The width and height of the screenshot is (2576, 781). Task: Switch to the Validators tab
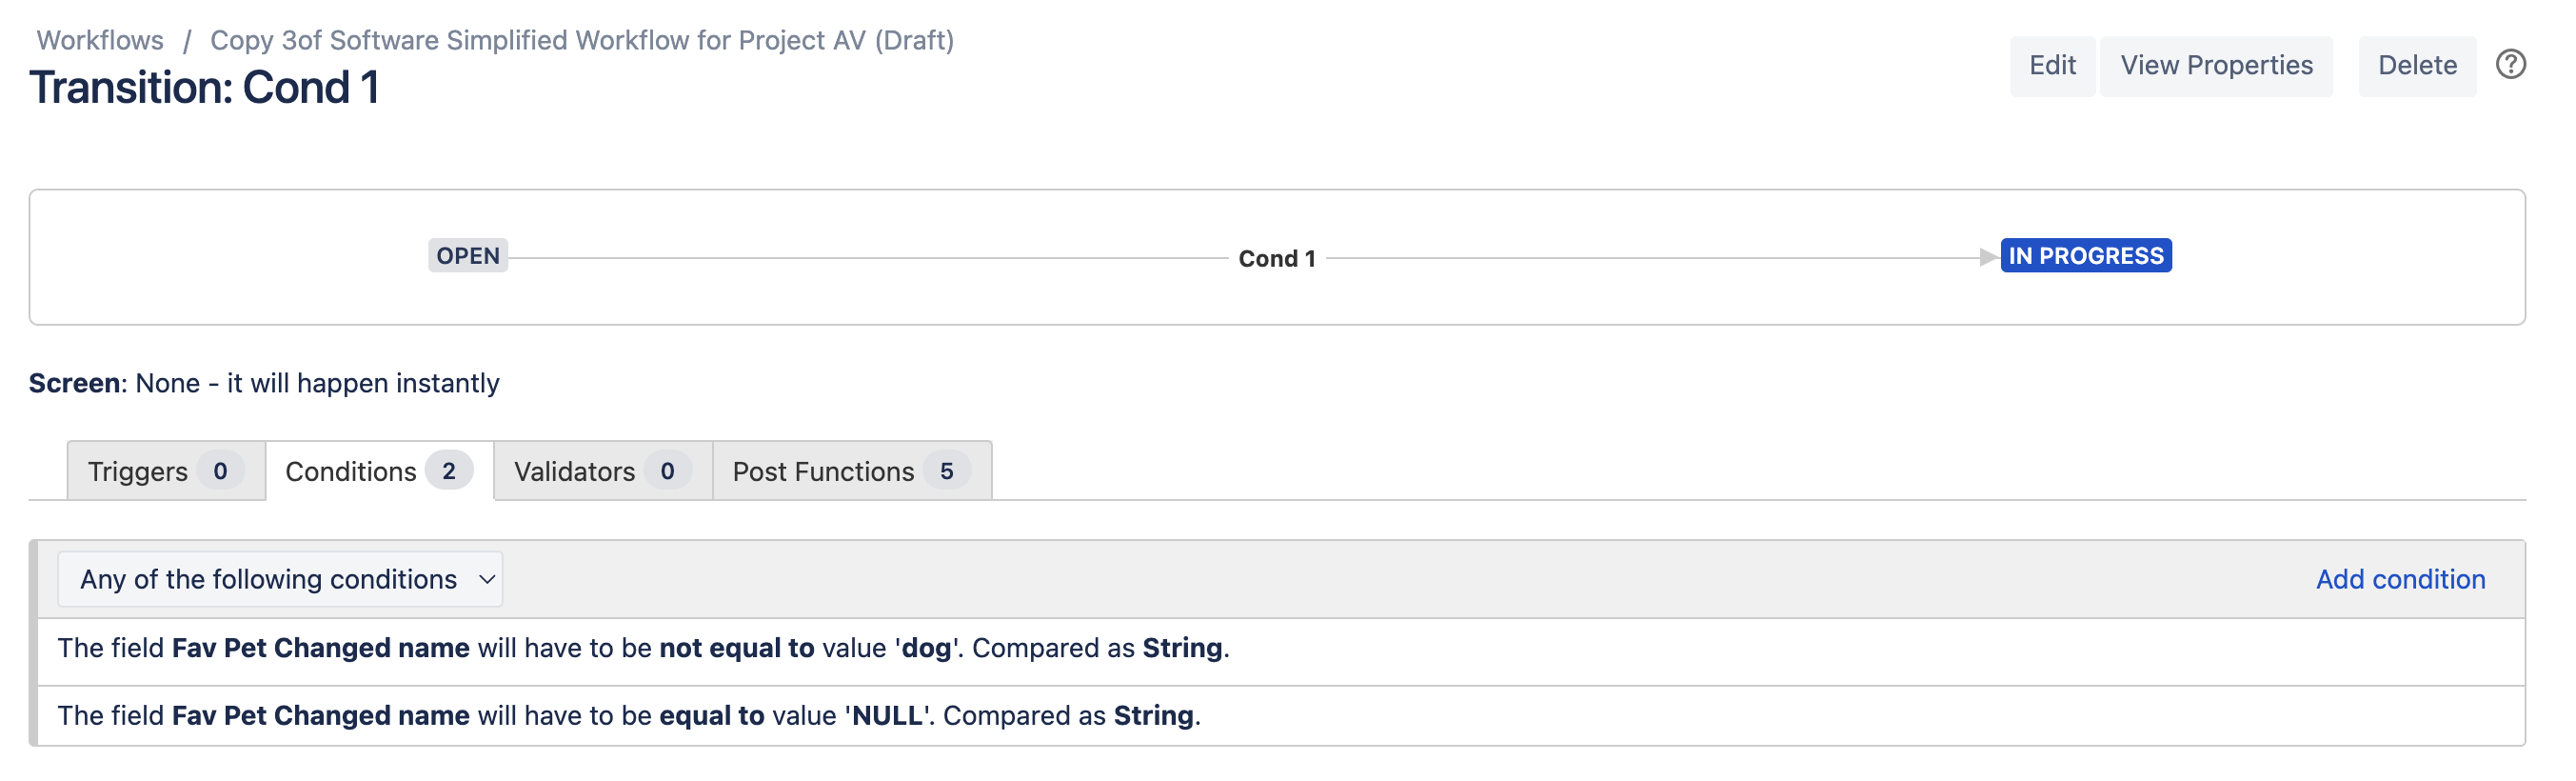click(x=603, y=471)
